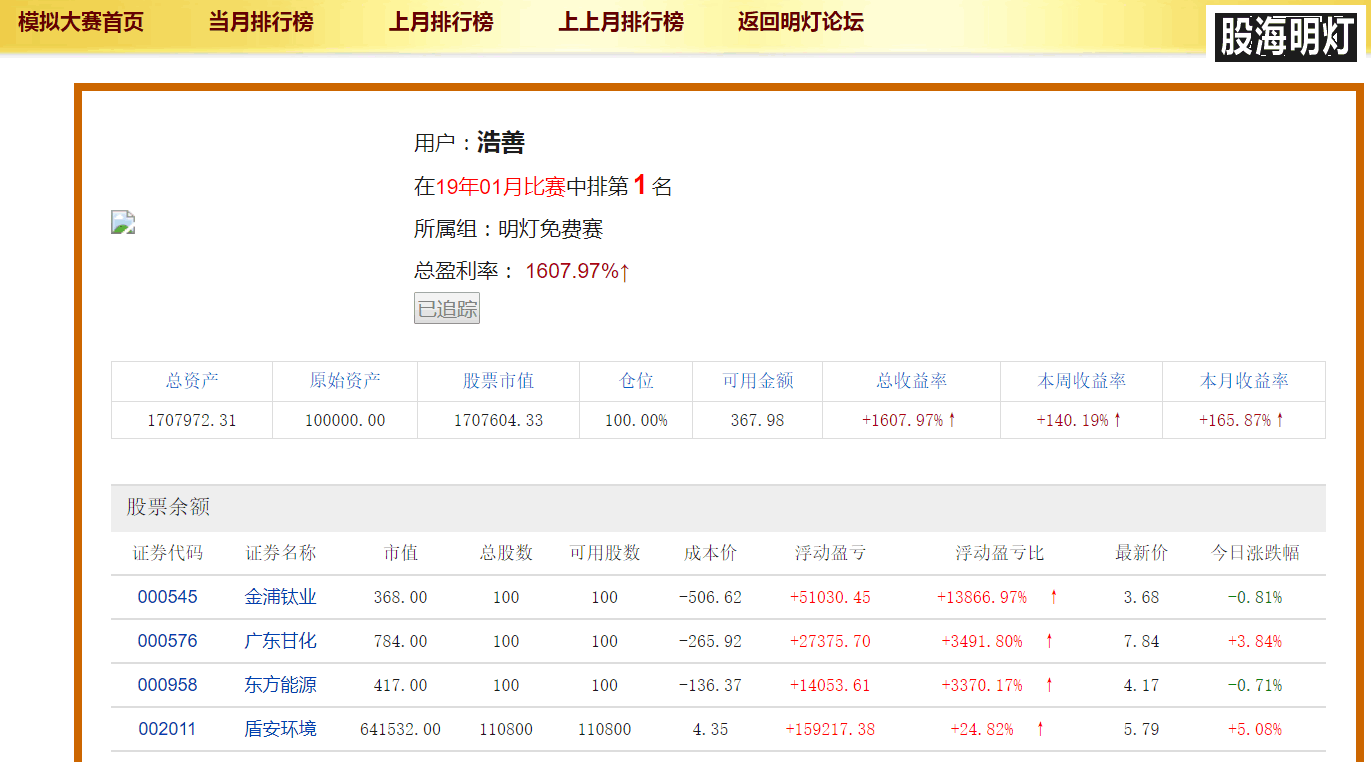
Task: View 上上月排行榜 ranking
Action: pos(621,22)
